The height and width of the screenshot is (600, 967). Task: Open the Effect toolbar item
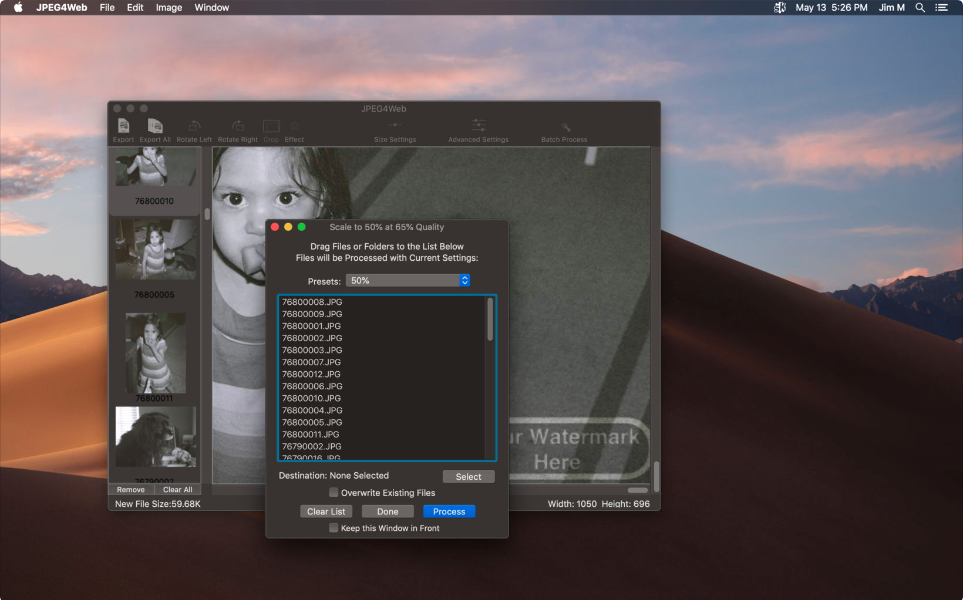pyautogui.click(x=294, y=130)
